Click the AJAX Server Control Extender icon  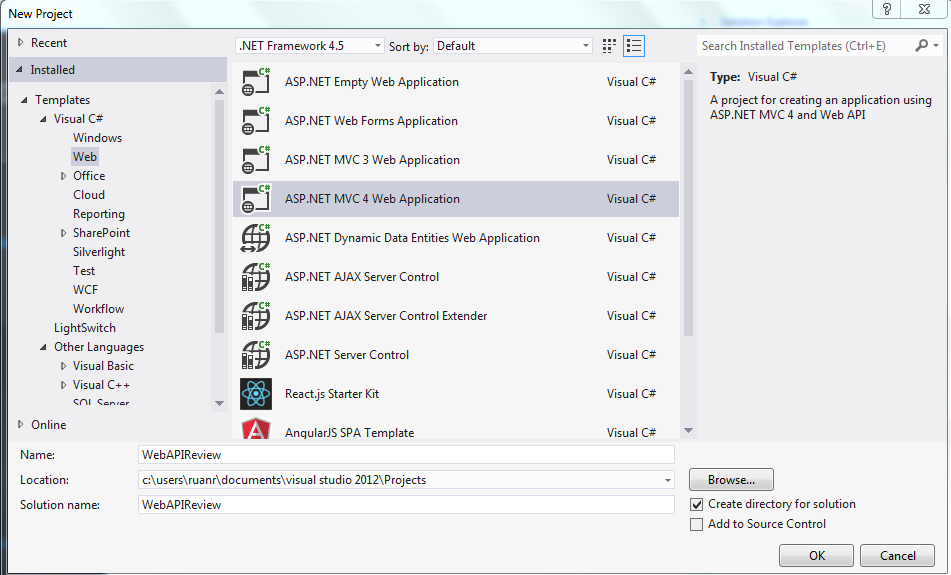pyautogui.click(x=255, y=315)
